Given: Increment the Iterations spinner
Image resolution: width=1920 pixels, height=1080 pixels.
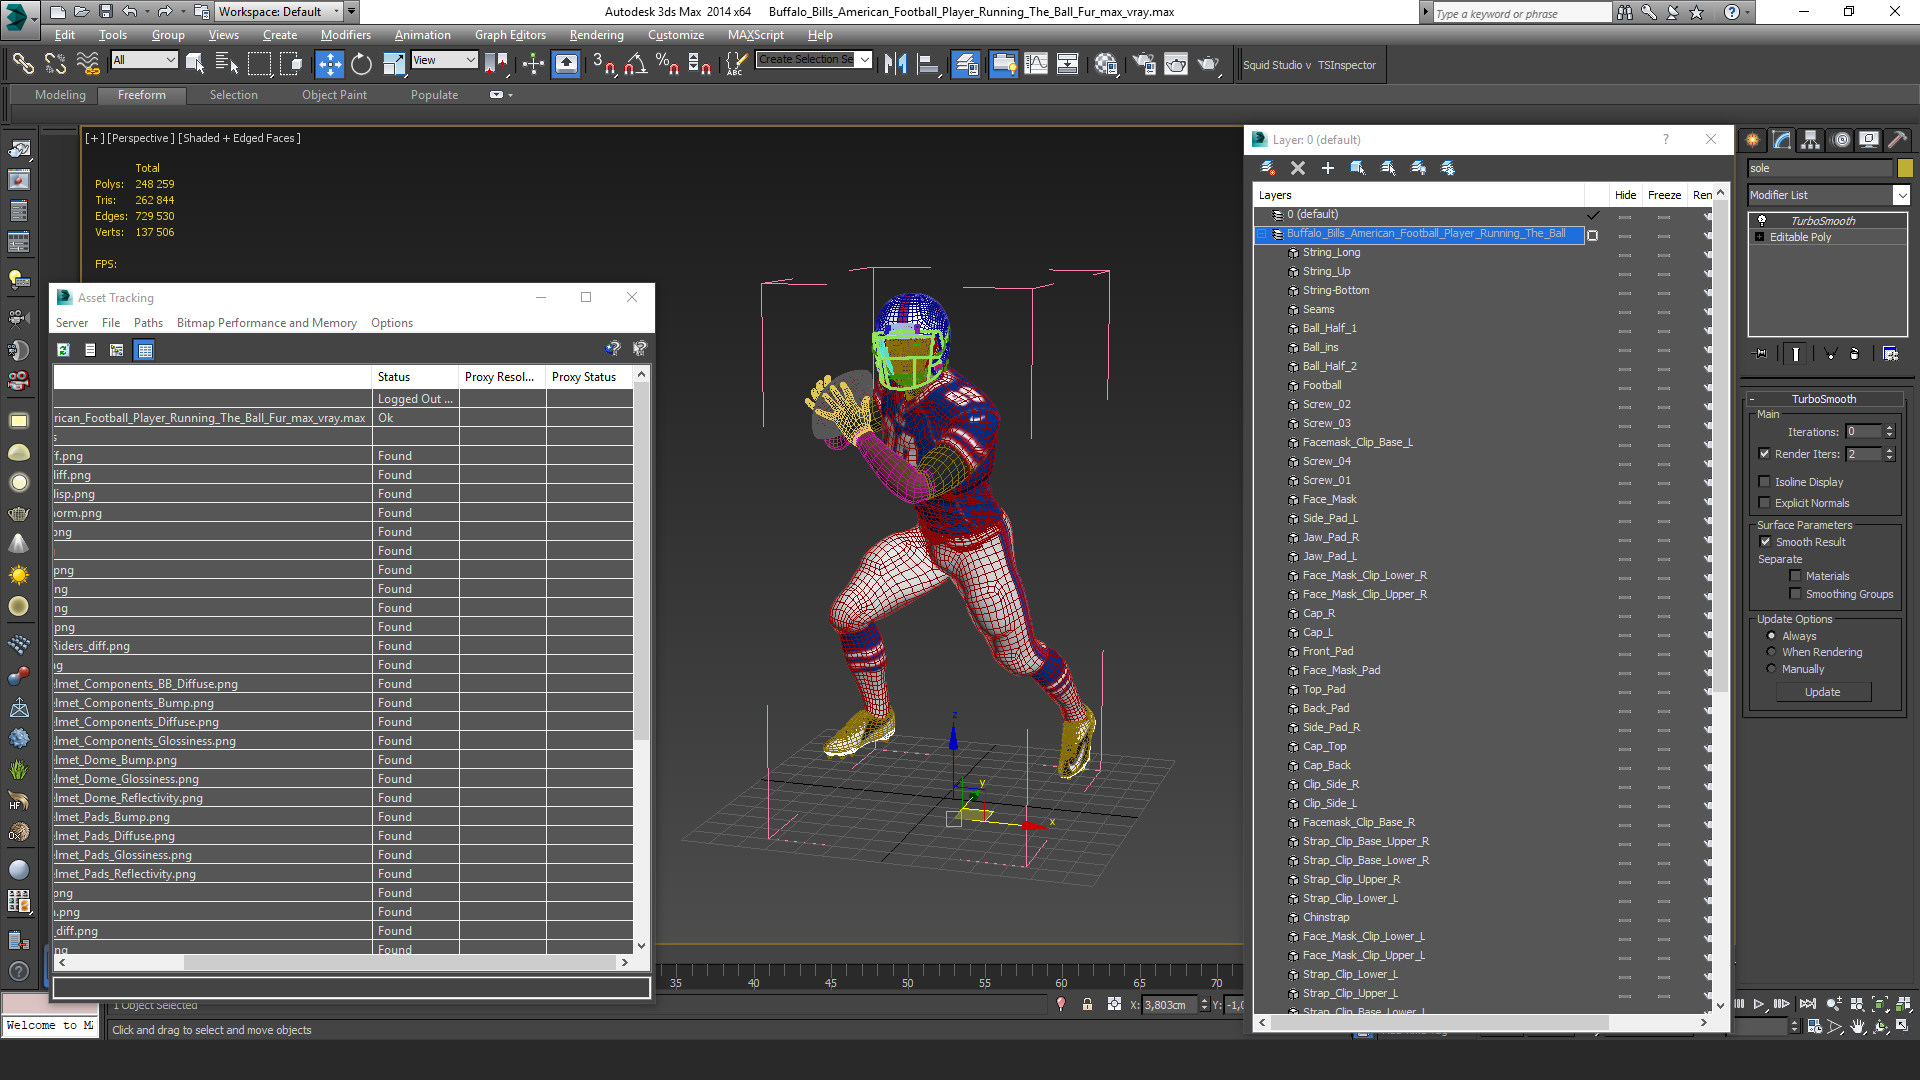Looking at the screenshot, I should pyautogui.click(x=1890, y=428).
